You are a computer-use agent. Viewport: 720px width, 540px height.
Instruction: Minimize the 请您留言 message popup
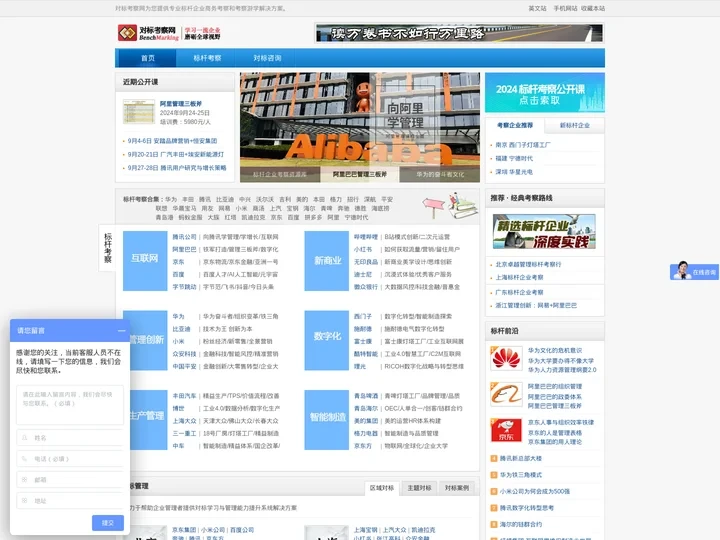pyautogui.click(x=121, y=331)
